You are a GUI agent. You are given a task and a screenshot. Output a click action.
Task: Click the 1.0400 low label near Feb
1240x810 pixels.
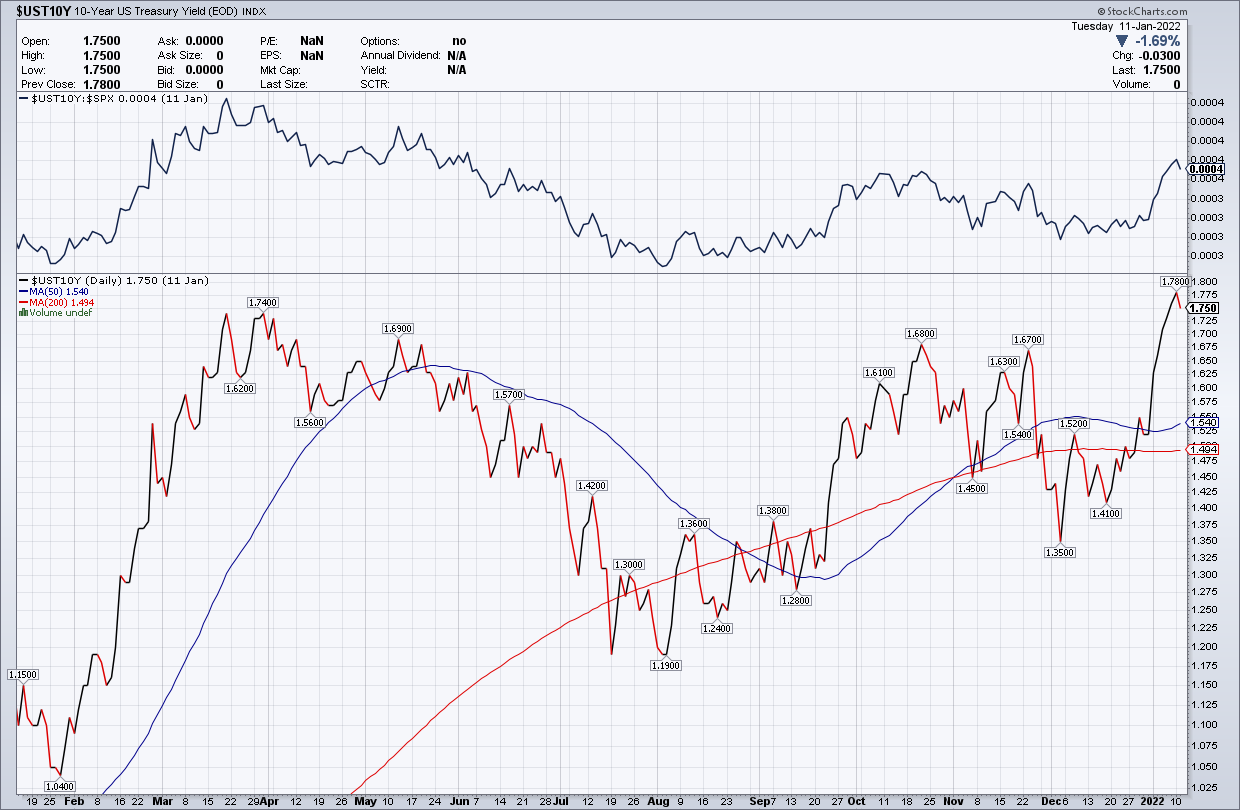pyautogui.click(x=60, y=787)
